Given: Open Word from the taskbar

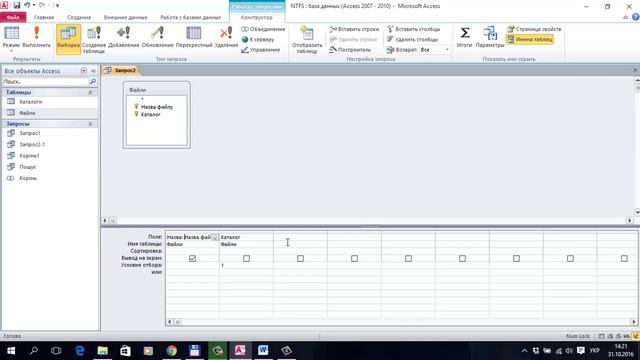Looking at the screenshot, I should 263,350.
